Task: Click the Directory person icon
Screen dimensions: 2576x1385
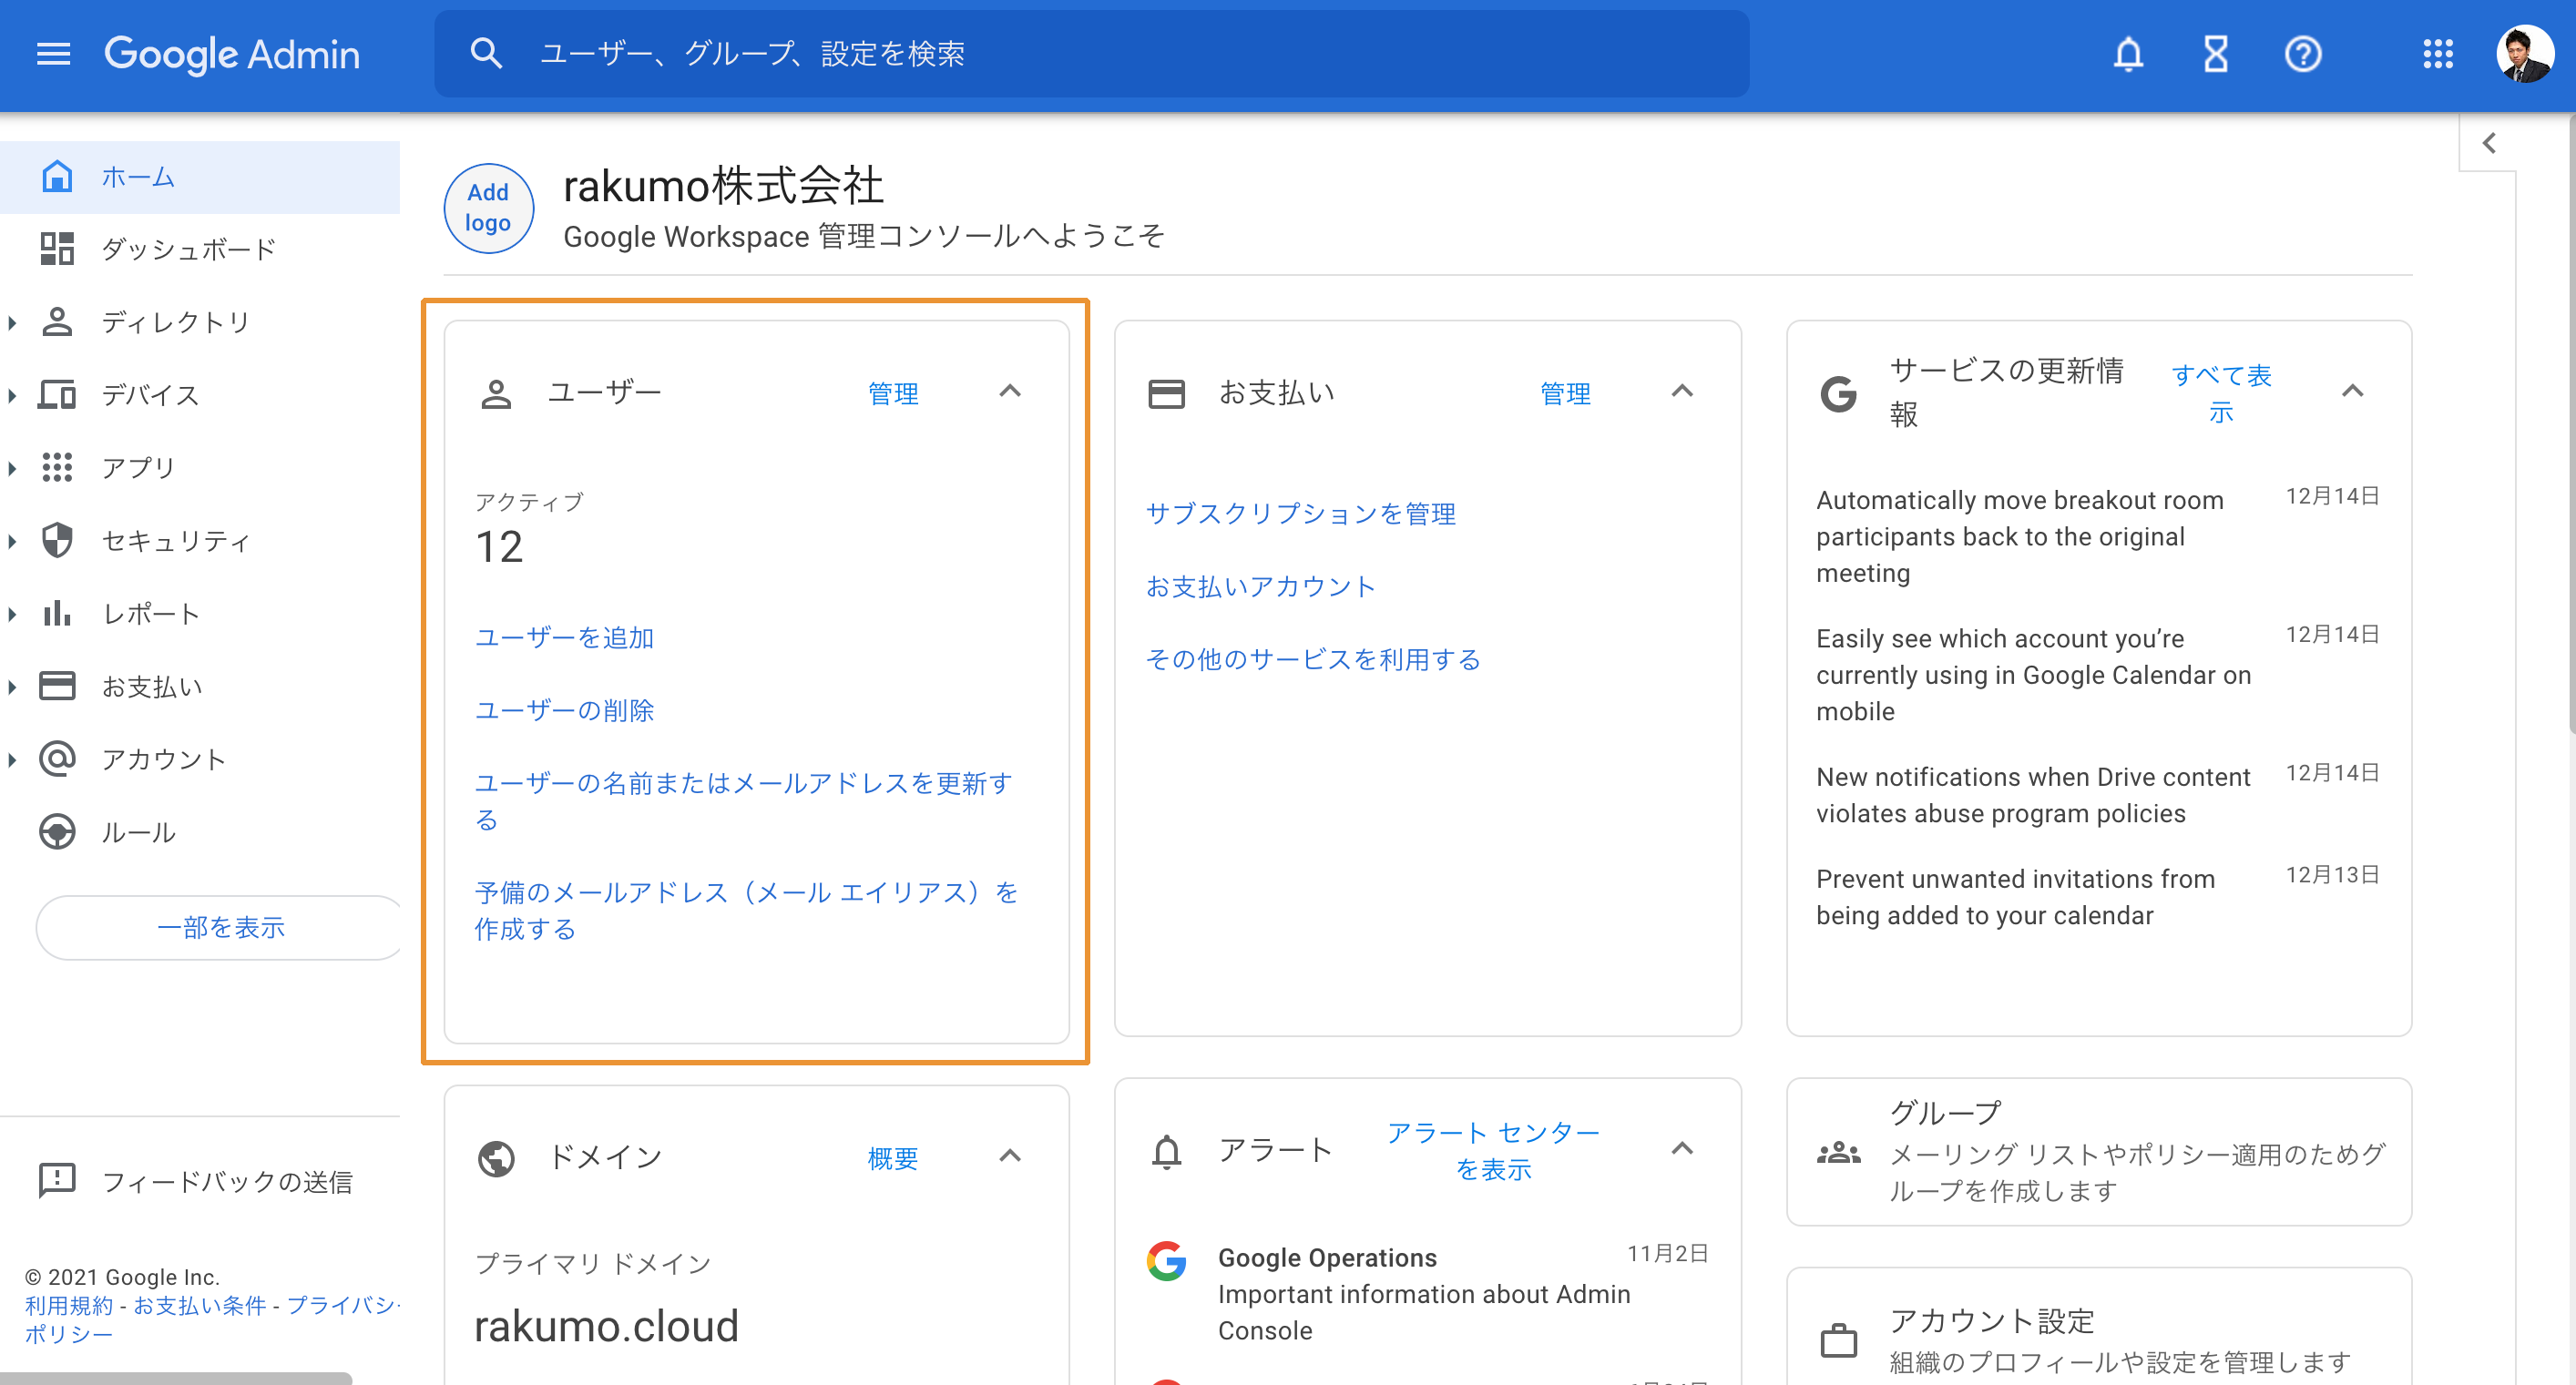Action: [57, 322]
